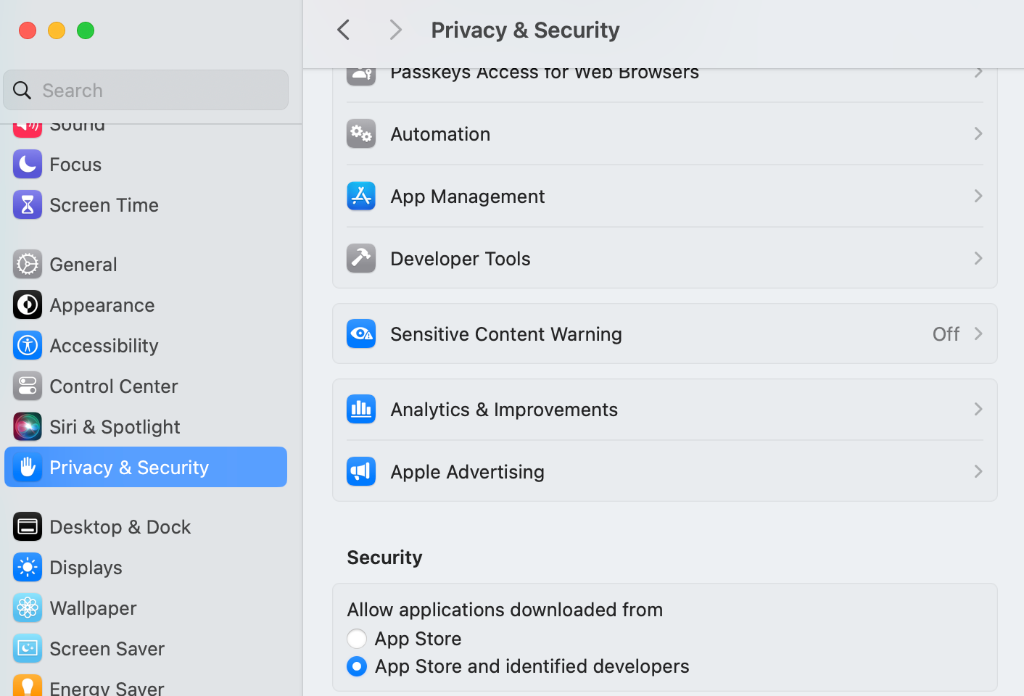Click the Siri & Spotlight icon
1024x696 pixels.
pyautogui.click(x=27, y=426)
